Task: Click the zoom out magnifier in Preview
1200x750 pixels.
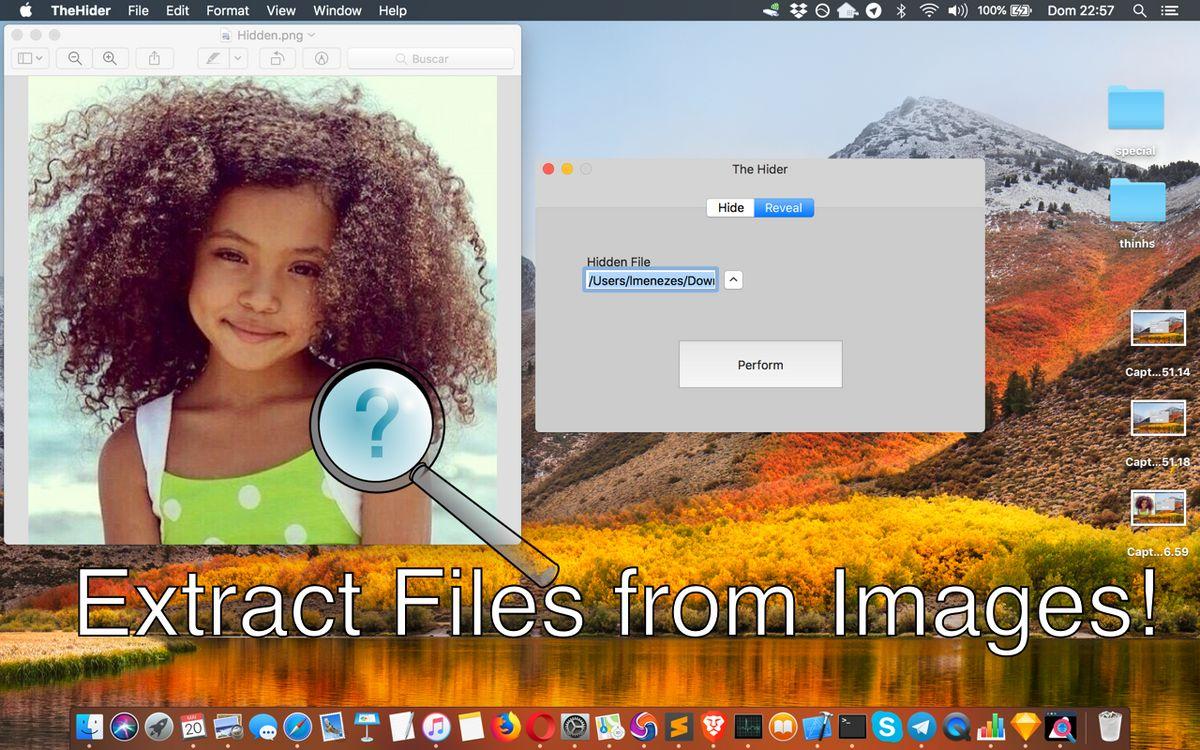Action: (x=75, y=59)
